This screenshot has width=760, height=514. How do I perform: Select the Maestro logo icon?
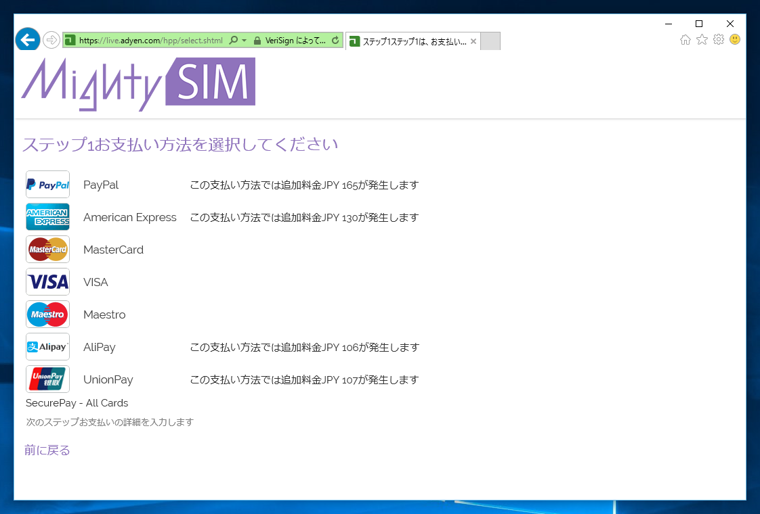tap(48, 314)
